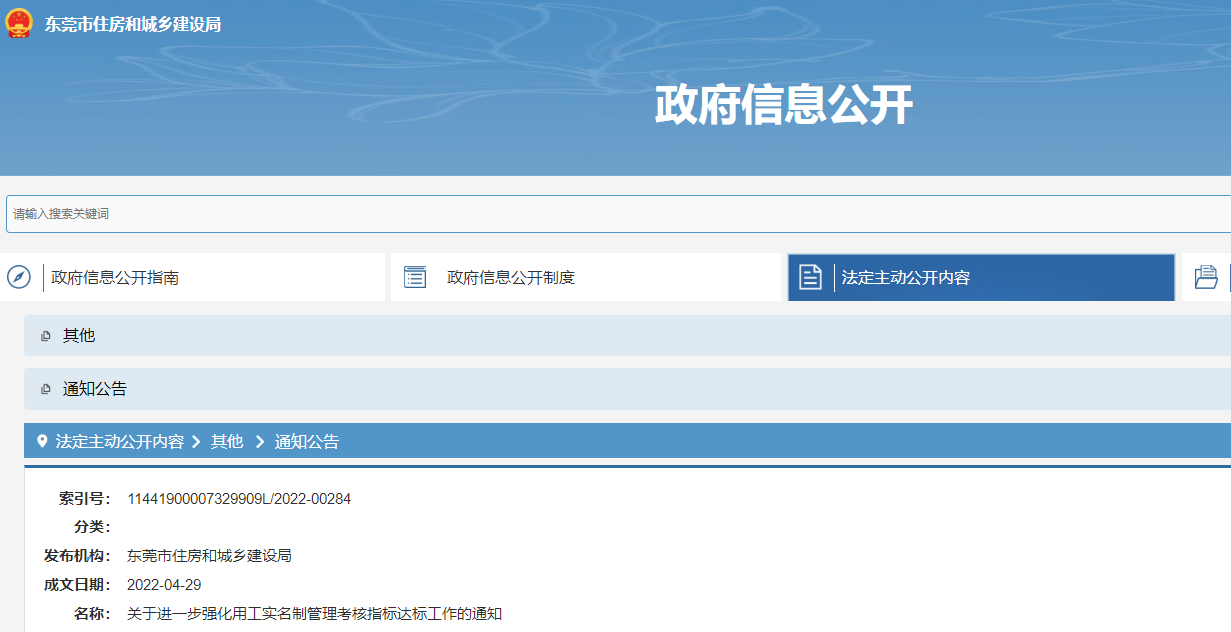The image size is (1231, 632).
Task: Select the 法定主动公开内容 tab label
Action: [x=906, y=278]
